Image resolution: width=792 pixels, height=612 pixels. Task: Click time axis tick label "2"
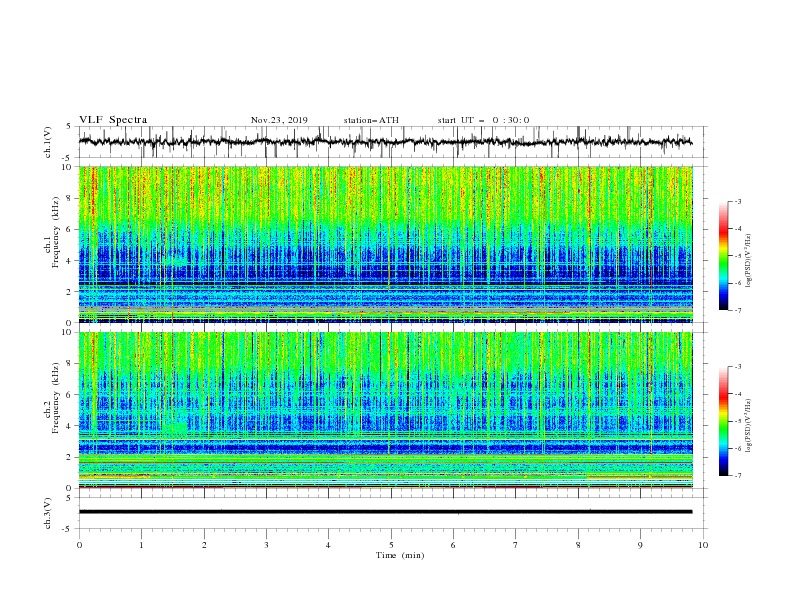tap(204, 545)
